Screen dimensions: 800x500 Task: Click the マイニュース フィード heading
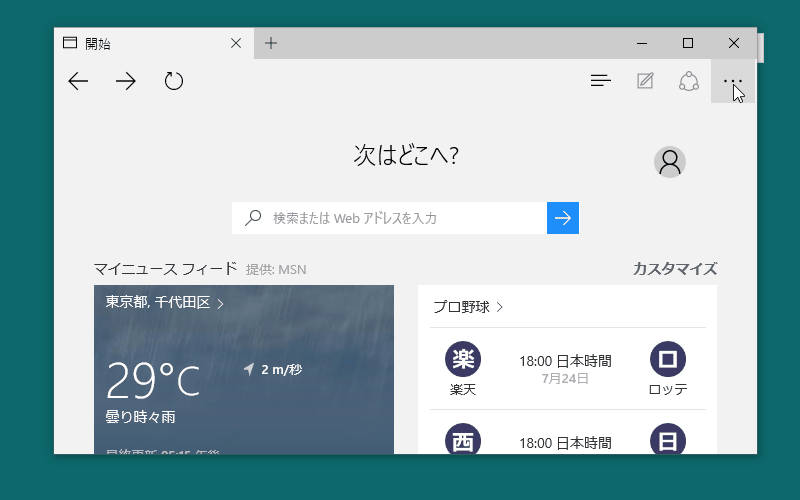pos(166,268)
